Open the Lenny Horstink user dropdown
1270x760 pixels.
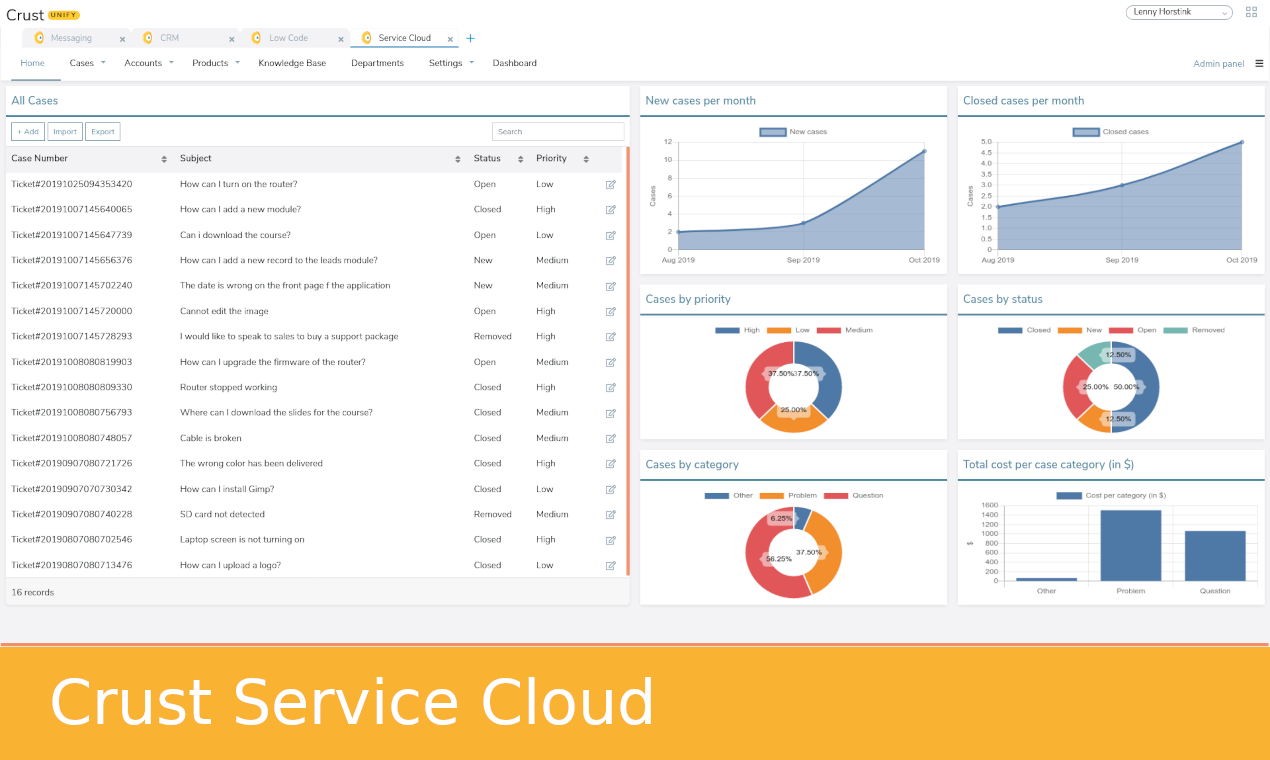pyautogui.click(x=1180, y=12)
